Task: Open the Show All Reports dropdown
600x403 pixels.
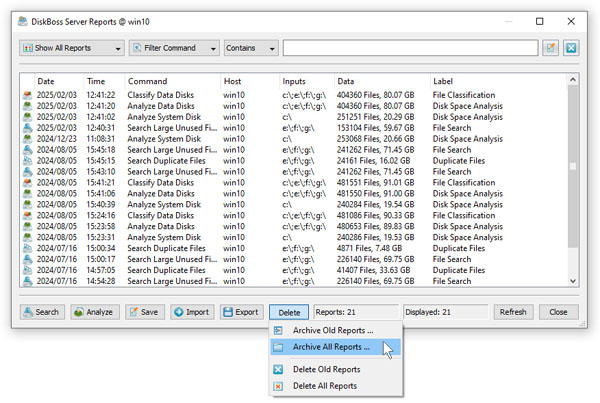Action: pos(72,48)
